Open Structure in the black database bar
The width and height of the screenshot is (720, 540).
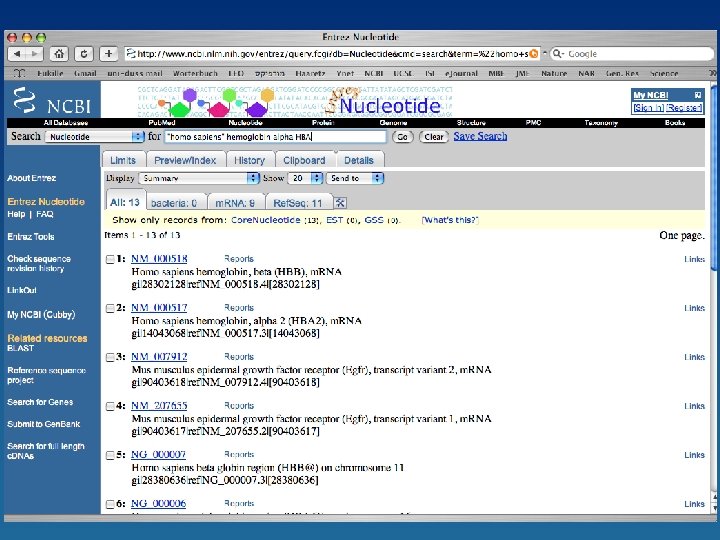(471, 123)
